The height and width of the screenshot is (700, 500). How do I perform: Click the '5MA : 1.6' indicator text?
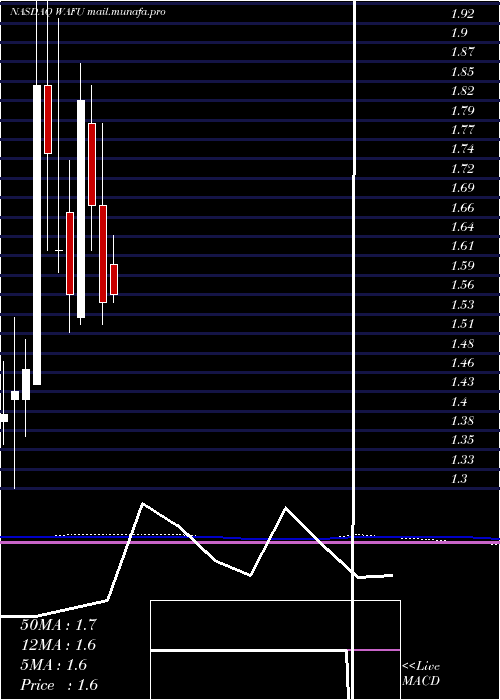[x=54, y=665]
